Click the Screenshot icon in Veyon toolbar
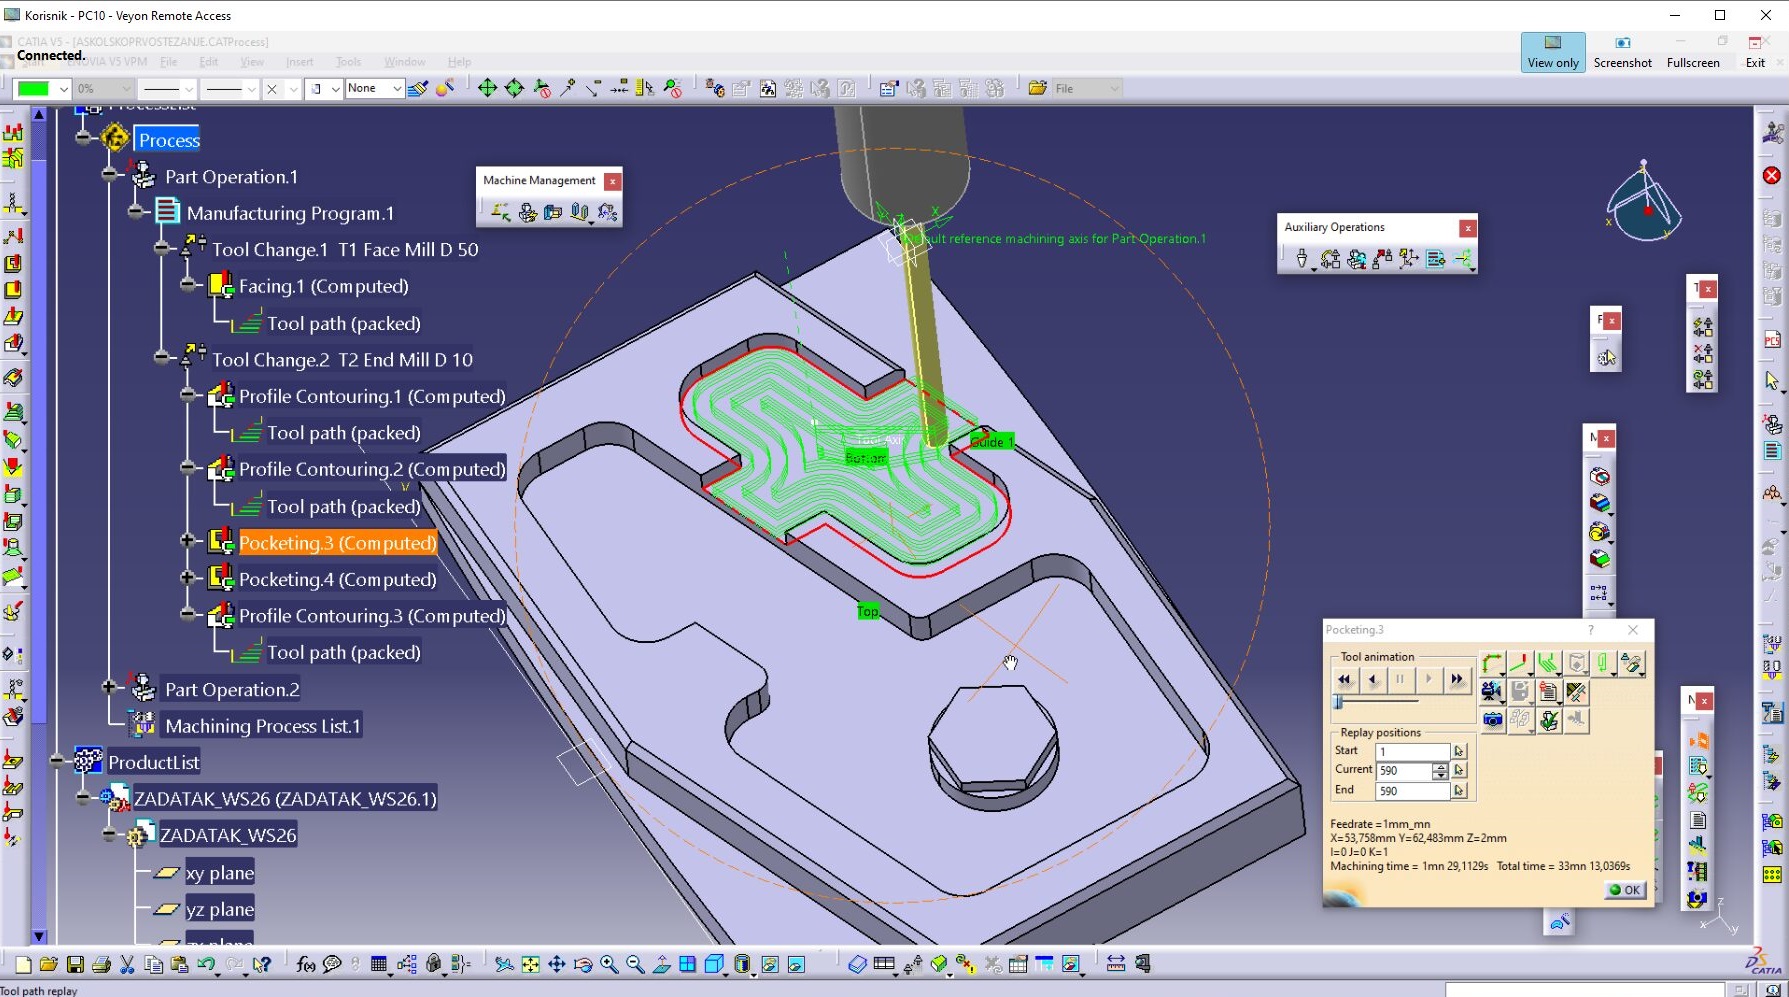The height and width of the screenshot is (997, 1789). coord(1622,52)
